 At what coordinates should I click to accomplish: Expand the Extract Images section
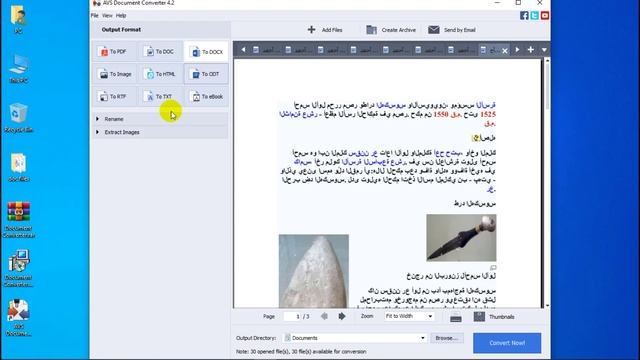[x=160, y=132]
